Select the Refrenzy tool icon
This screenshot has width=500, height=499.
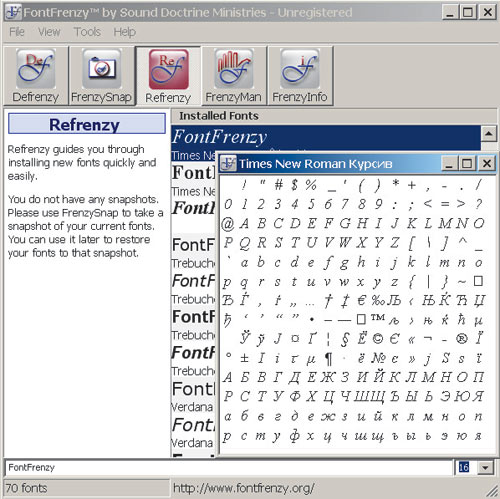[x=168, y=76]
